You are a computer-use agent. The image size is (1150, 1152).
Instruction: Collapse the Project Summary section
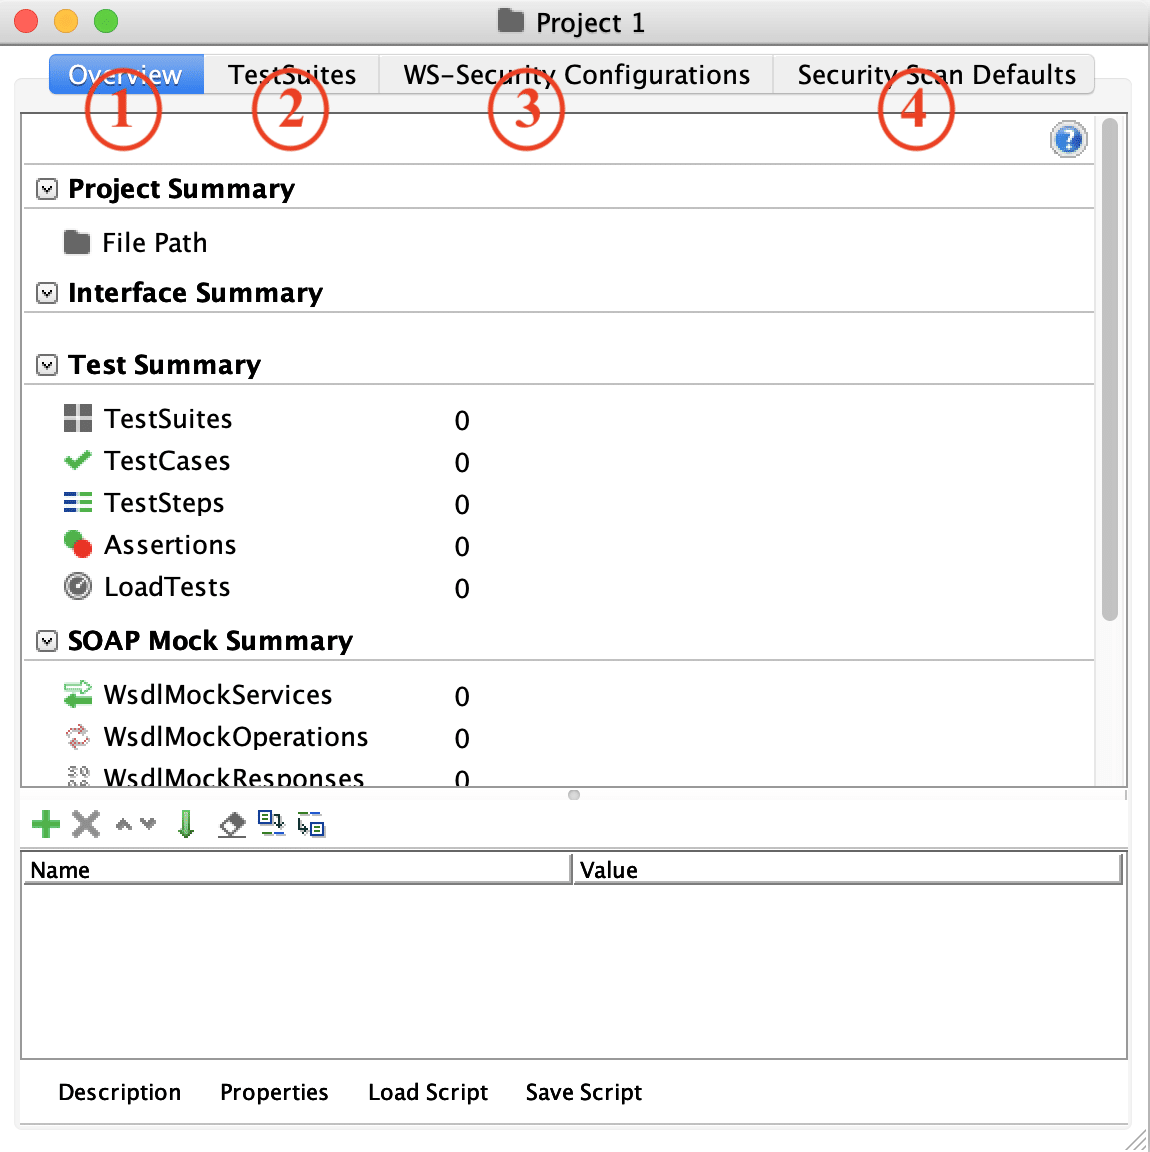[x=46, y=190]
